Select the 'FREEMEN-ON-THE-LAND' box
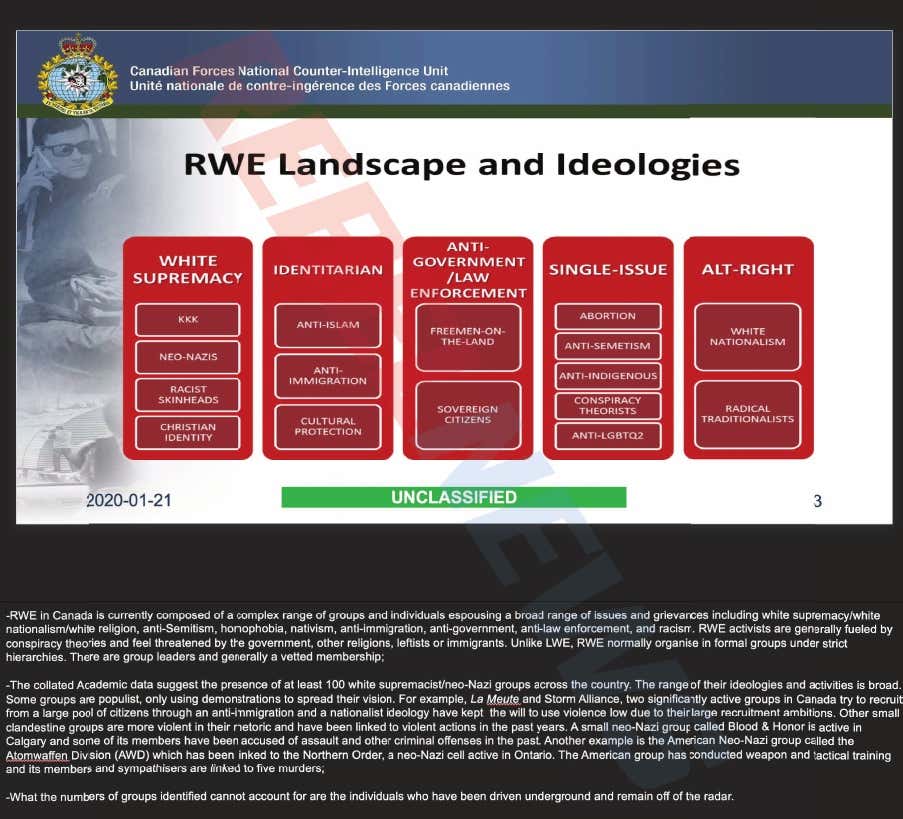The height and width of the screenshot is (819, 903). [x=468, y=337]
